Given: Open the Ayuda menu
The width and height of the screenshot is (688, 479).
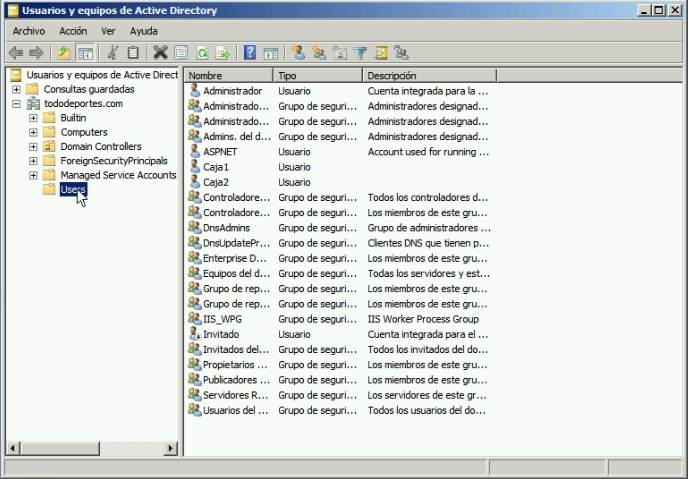Looking at the screenshot, I should (x=143, y=31).
